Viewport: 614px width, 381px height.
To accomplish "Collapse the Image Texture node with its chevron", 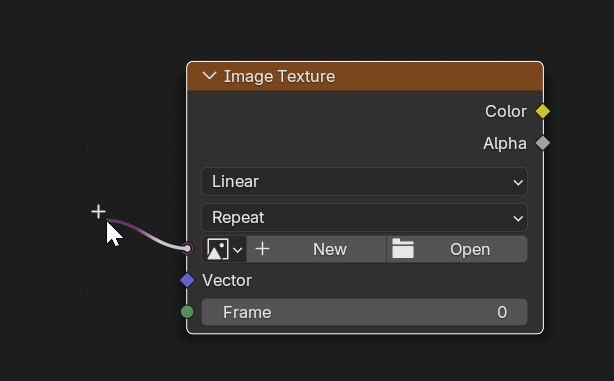I will pyautogui.click(x=210, y=76).
